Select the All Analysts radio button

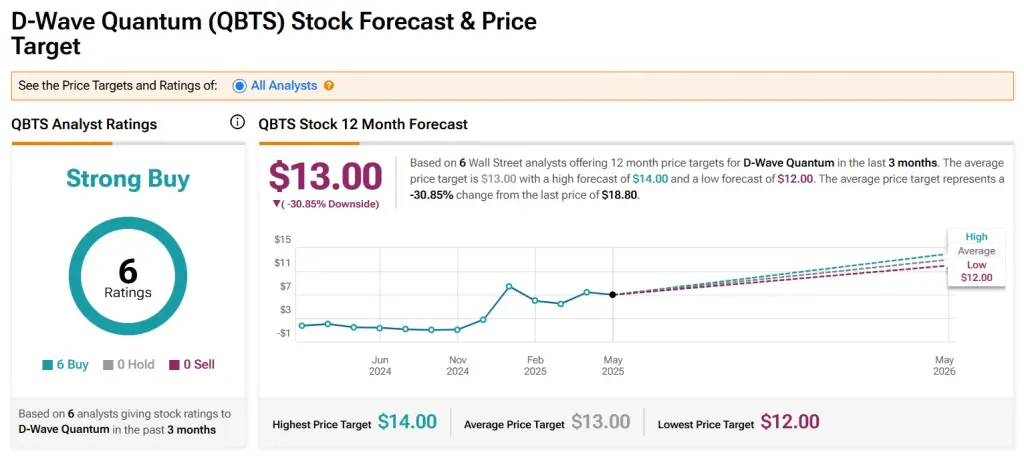[x=239, y=86]
